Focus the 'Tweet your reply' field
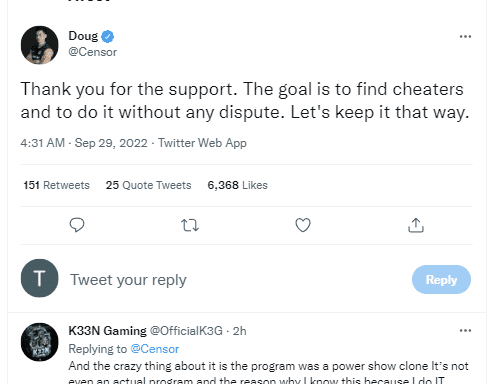This screenshot has width=502, height=384. coord(233,279)
